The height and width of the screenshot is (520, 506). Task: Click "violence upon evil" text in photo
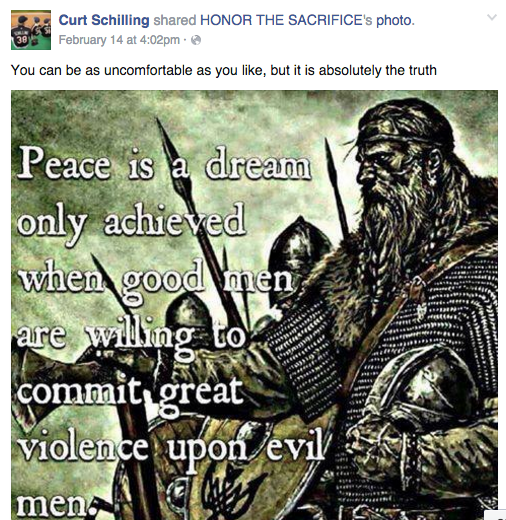tap(170, 448)
